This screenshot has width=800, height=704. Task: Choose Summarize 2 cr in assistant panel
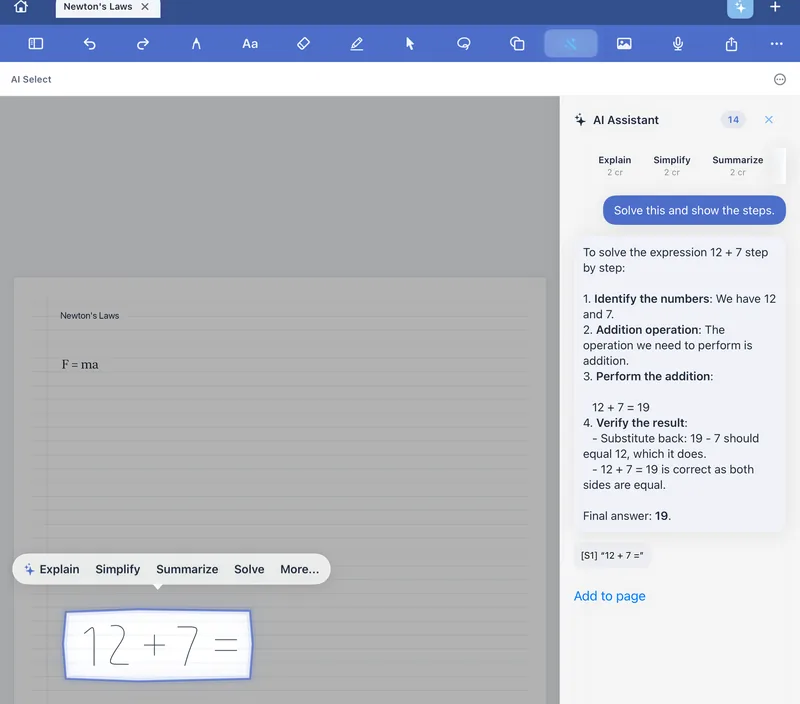coord(737,165)
